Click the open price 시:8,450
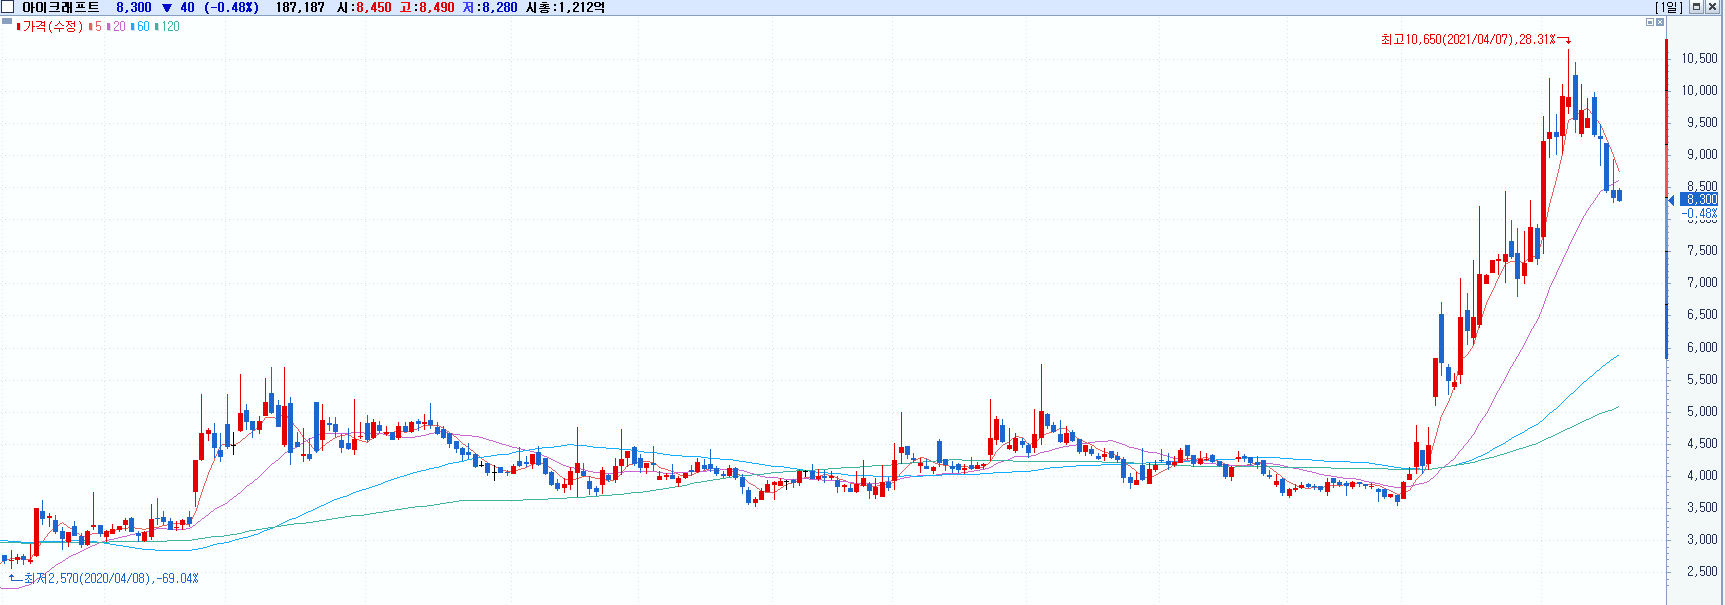This screenshot has width=1725, height=605. pyautogui.click(x=364, y=7)
